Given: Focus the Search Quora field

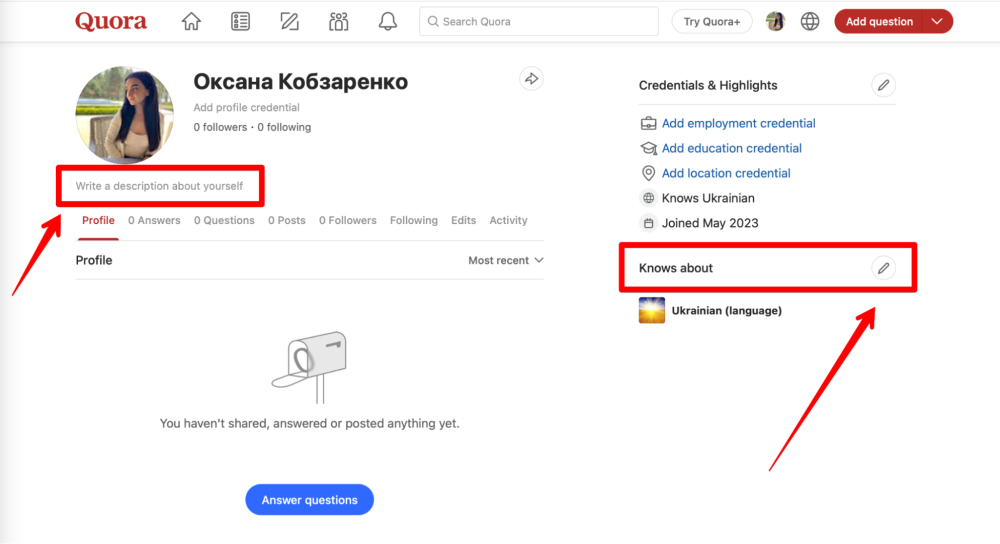Looking at the screenshot, I should (x=539, y=22).
